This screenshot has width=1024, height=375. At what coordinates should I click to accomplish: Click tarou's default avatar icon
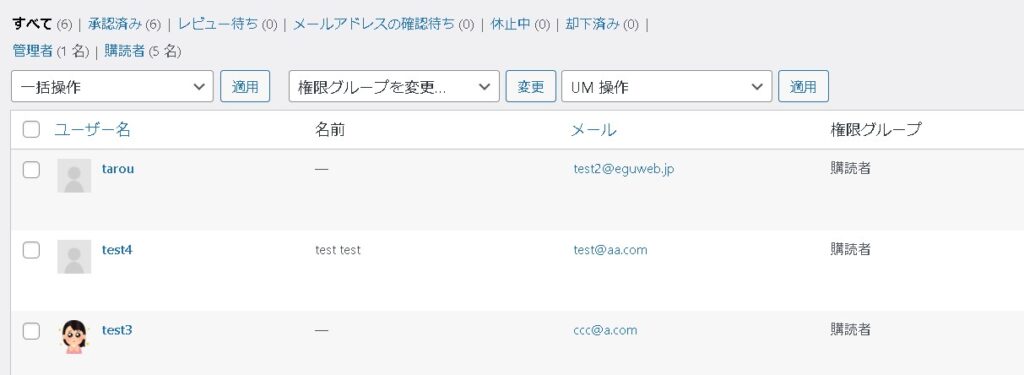coord(74,176)
